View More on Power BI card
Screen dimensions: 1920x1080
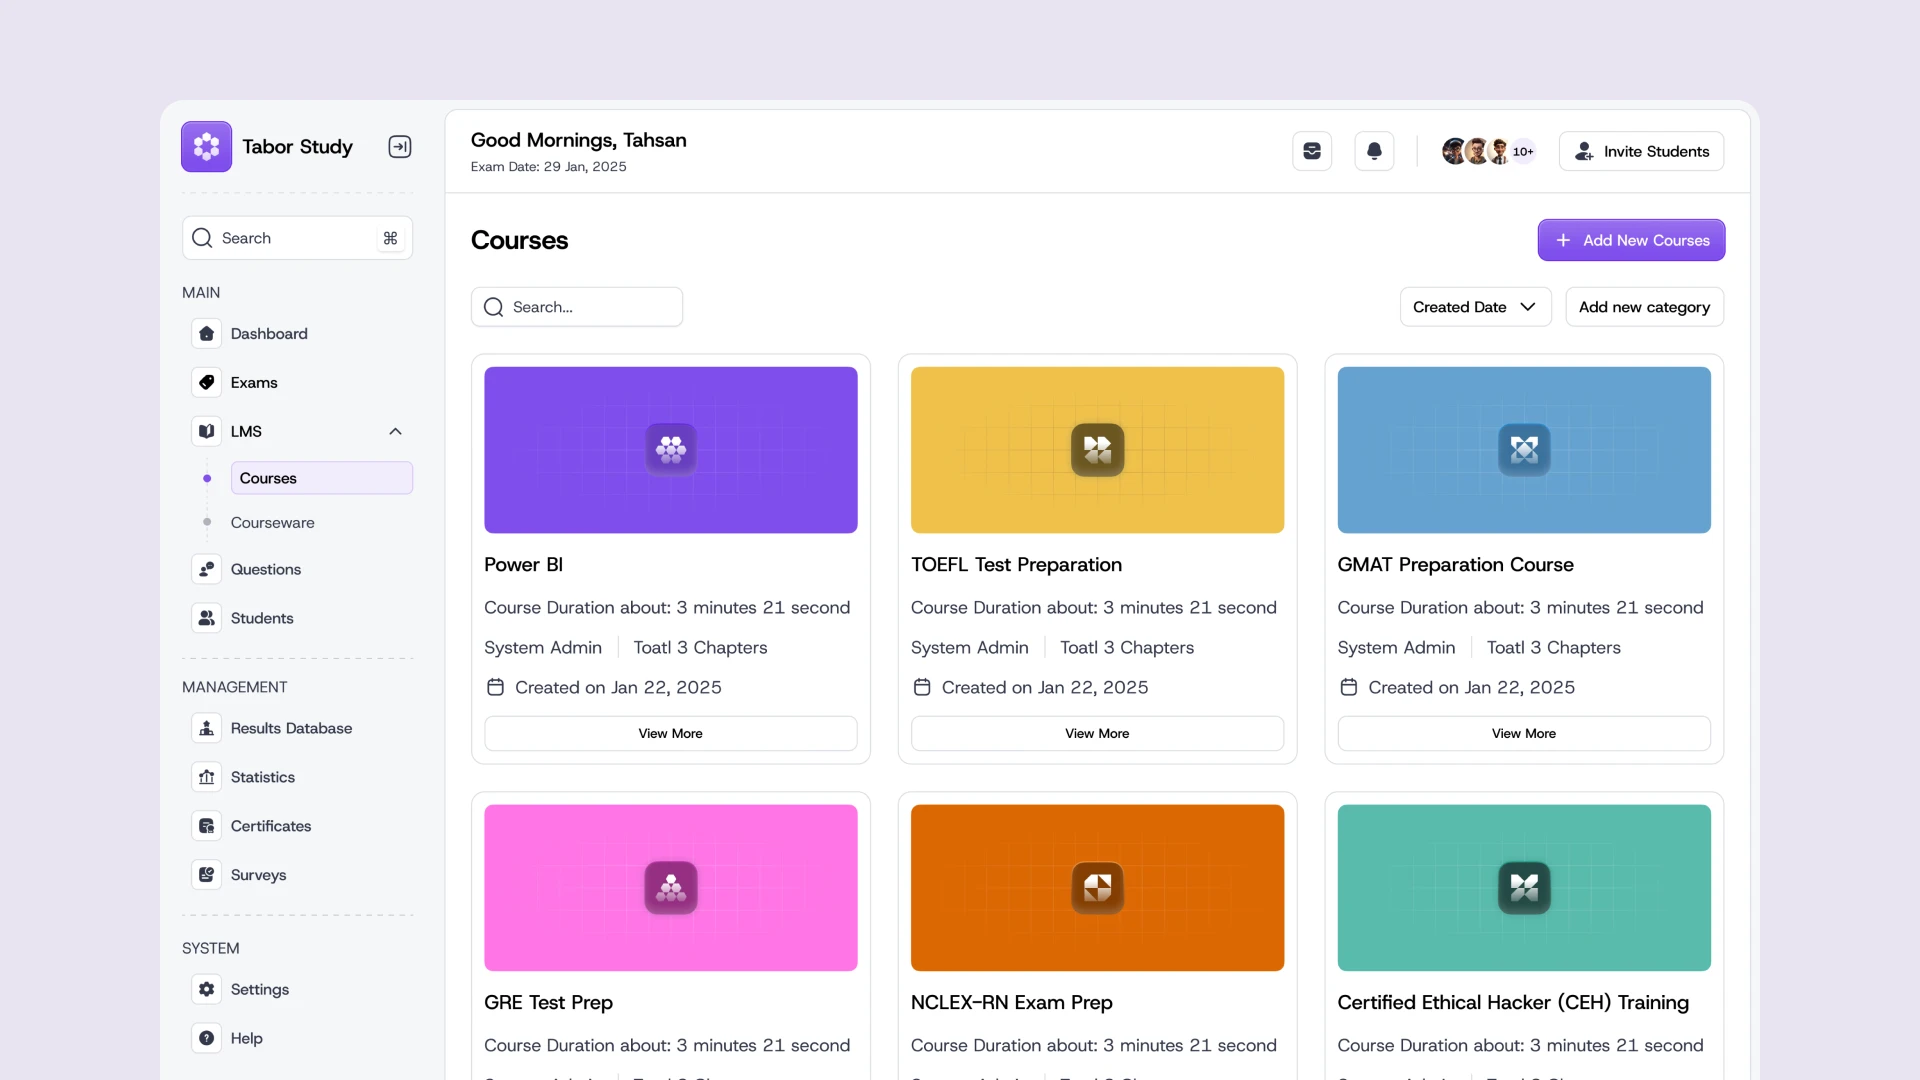coord(670,733)
